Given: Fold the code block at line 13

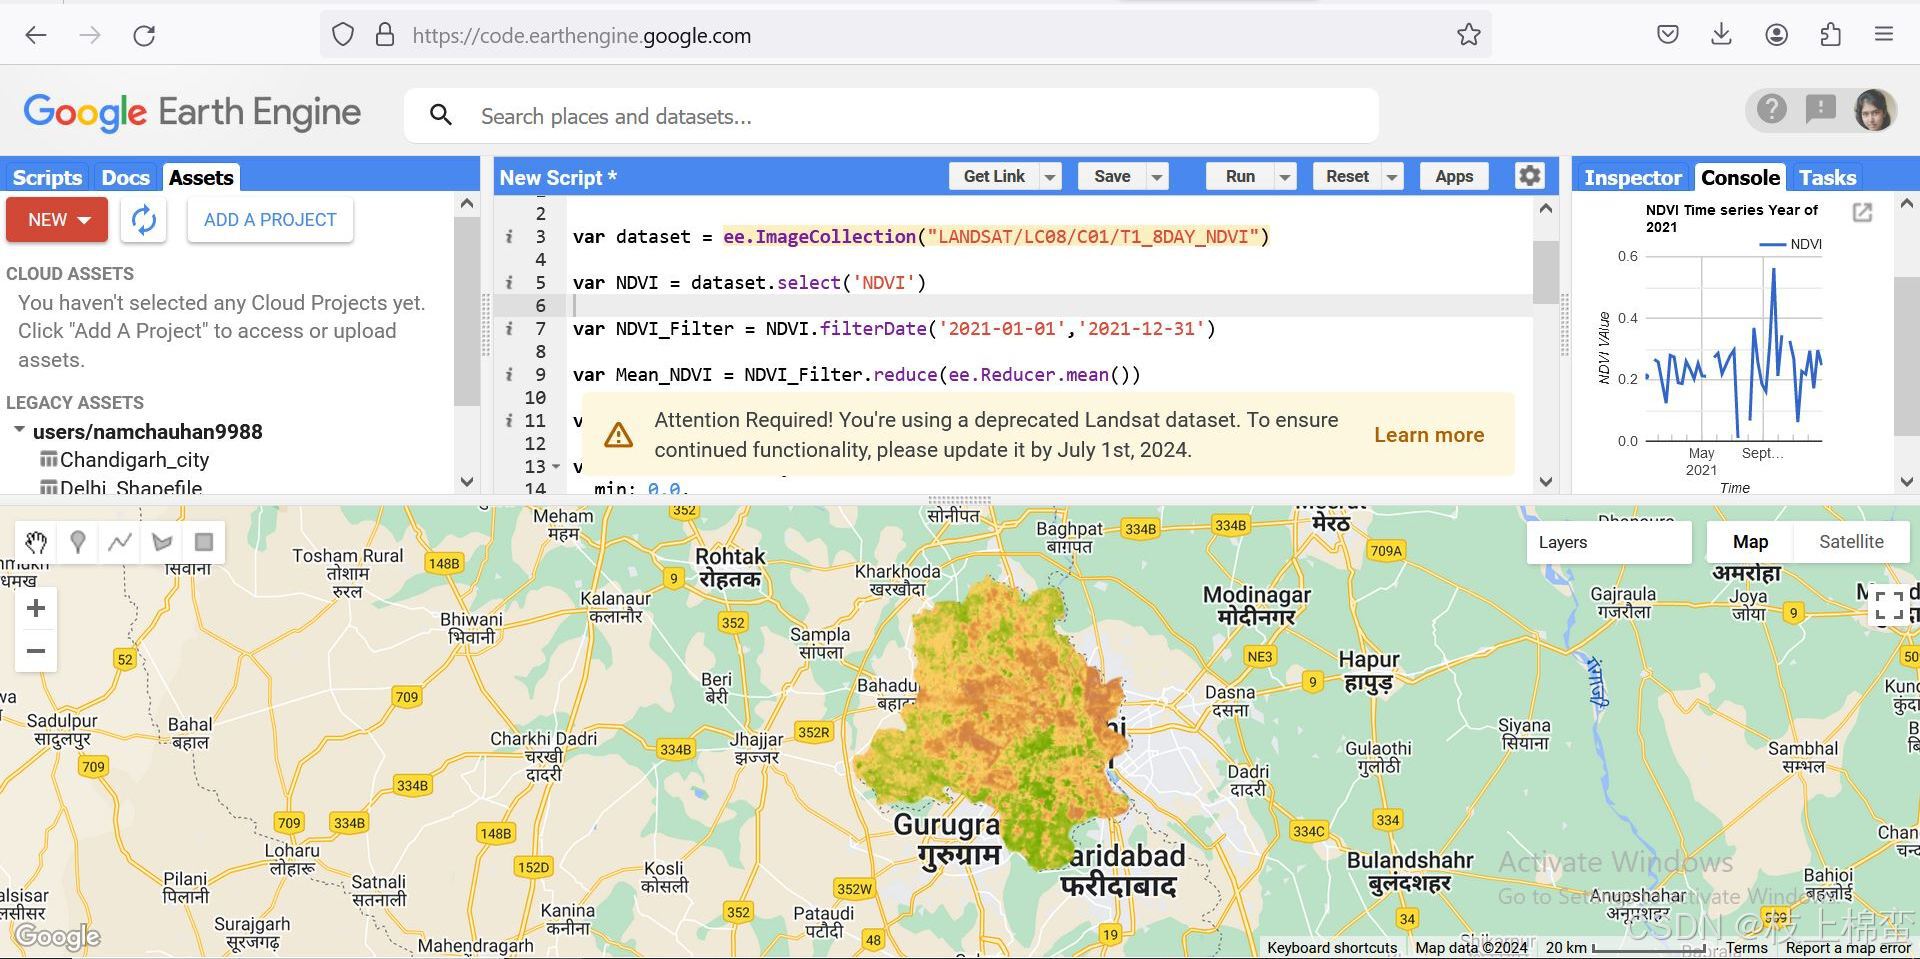Looking at the screenshot, I should [556, 466].
